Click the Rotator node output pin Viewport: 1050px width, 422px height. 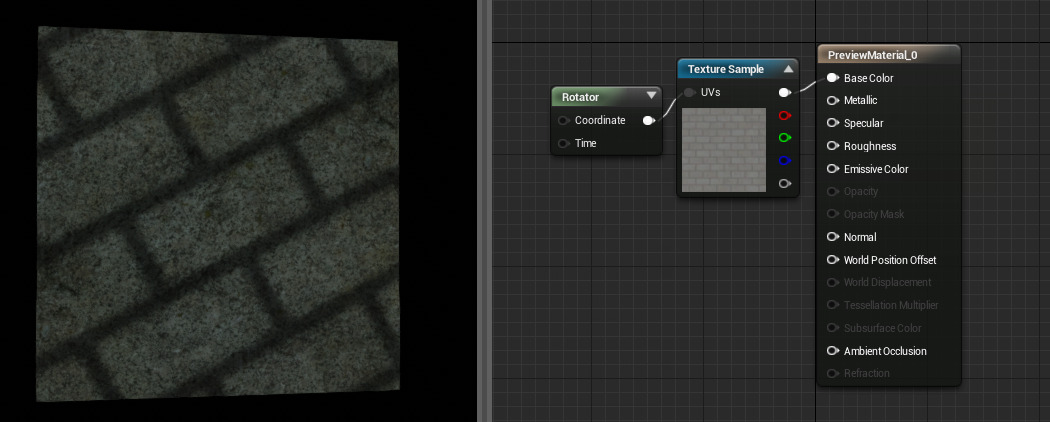click(649, 121)
